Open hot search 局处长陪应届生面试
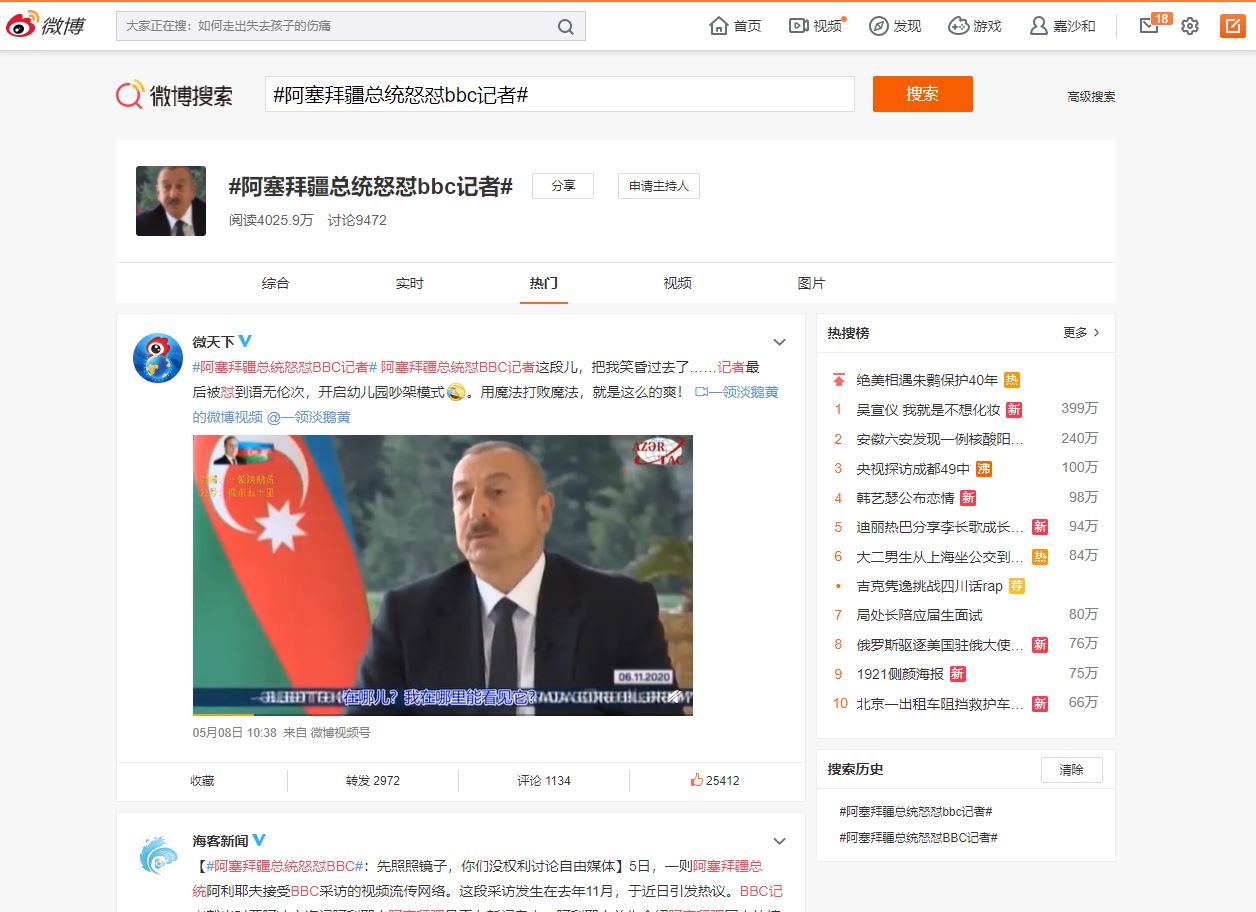The image size is (1256, 912). pos(919,614)
